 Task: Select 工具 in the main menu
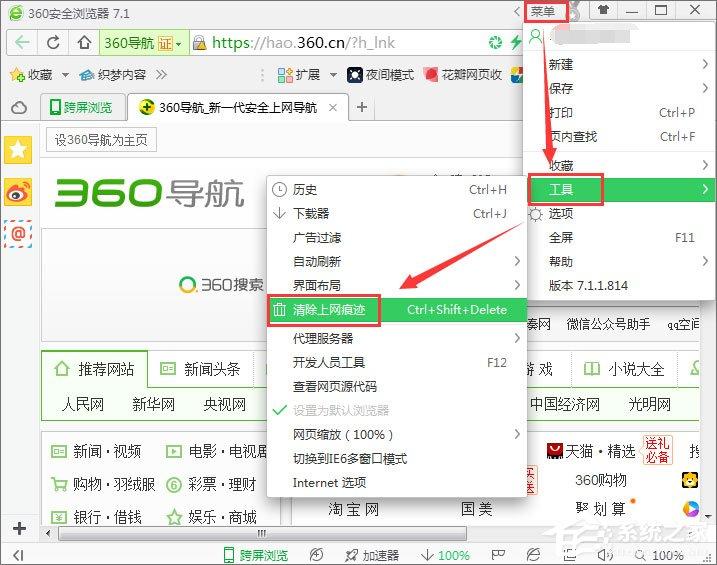(621, 189)
